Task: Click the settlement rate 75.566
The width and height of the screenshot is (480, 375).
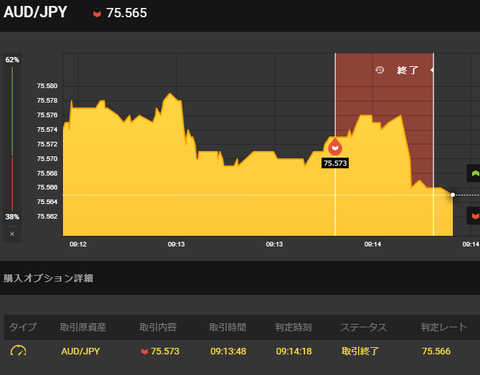Action: 436,351
